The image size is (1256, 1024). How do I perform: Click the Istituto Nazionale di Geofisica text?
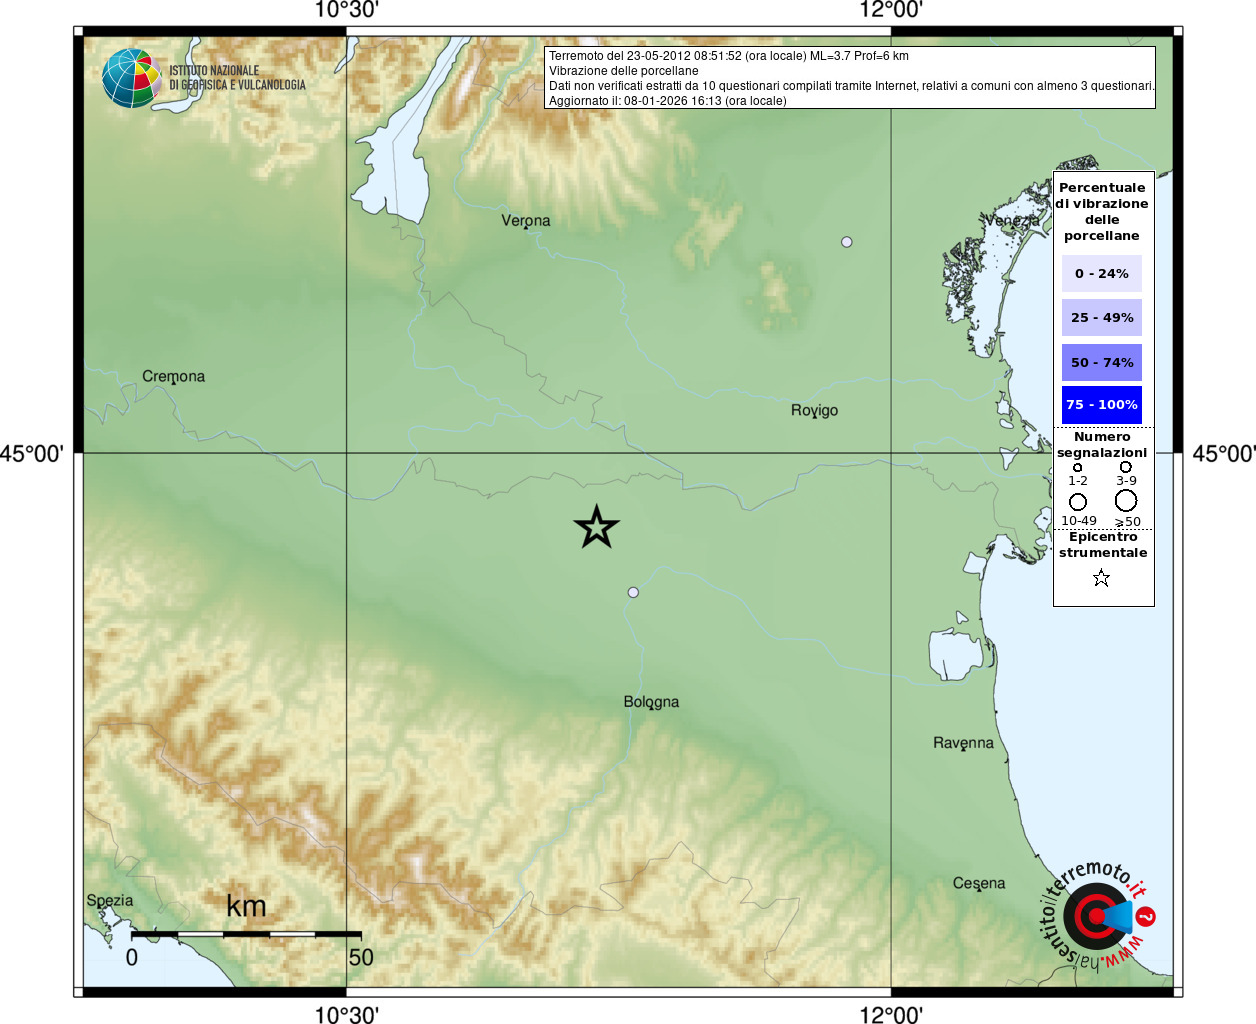point(237,78)
